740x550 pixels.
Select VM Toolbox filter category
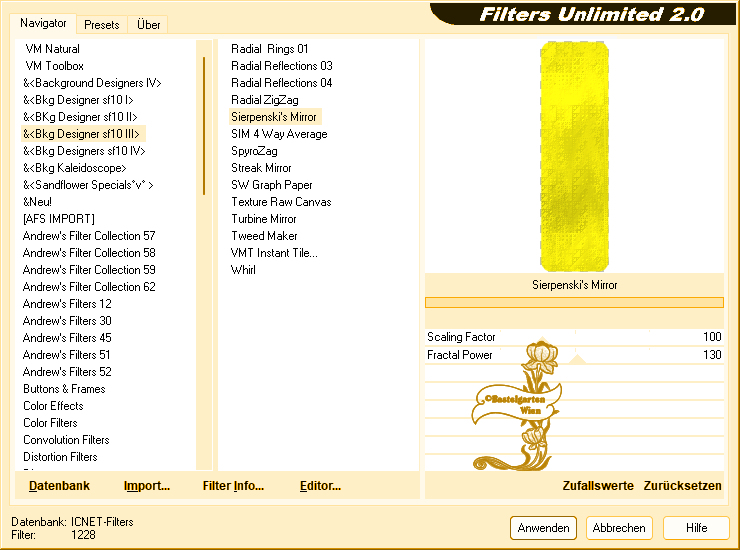coord(54,66)
